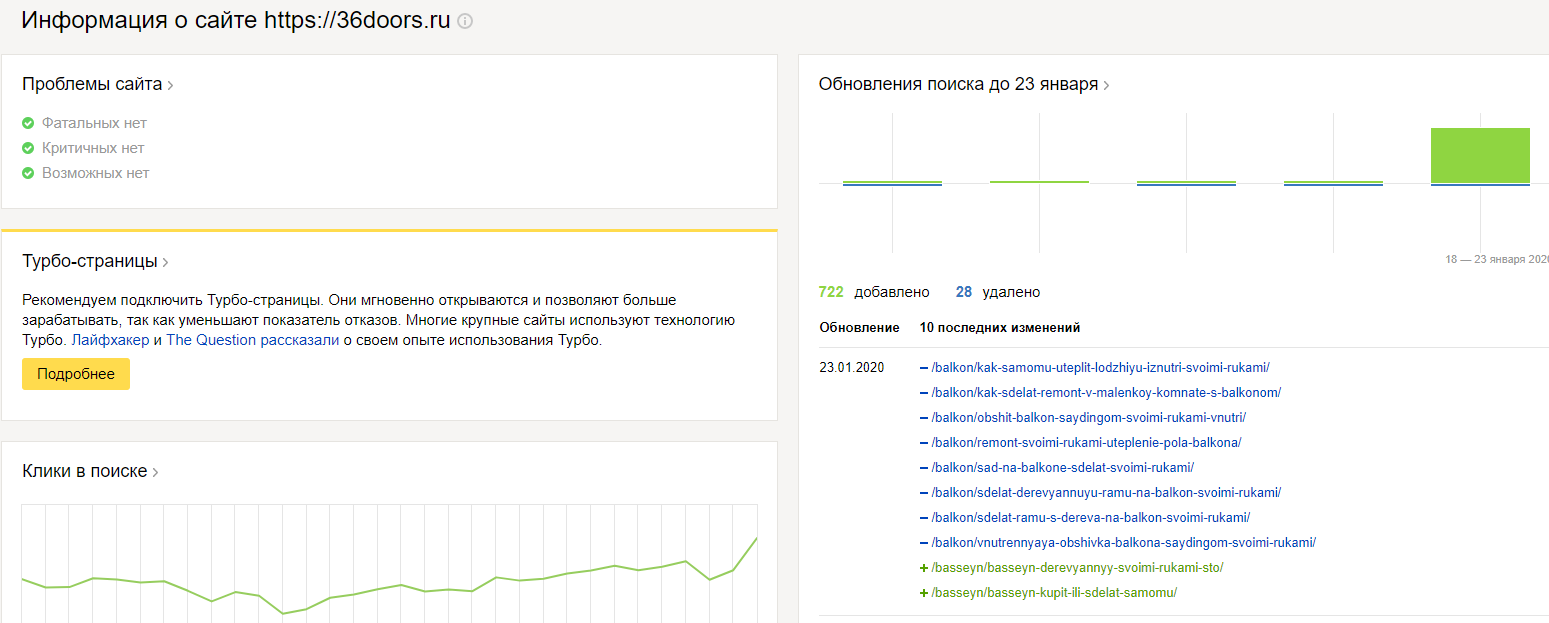Viewport: 1549px width, 623px height.
Task: Open The Question рассказали link
Action: 252,340
